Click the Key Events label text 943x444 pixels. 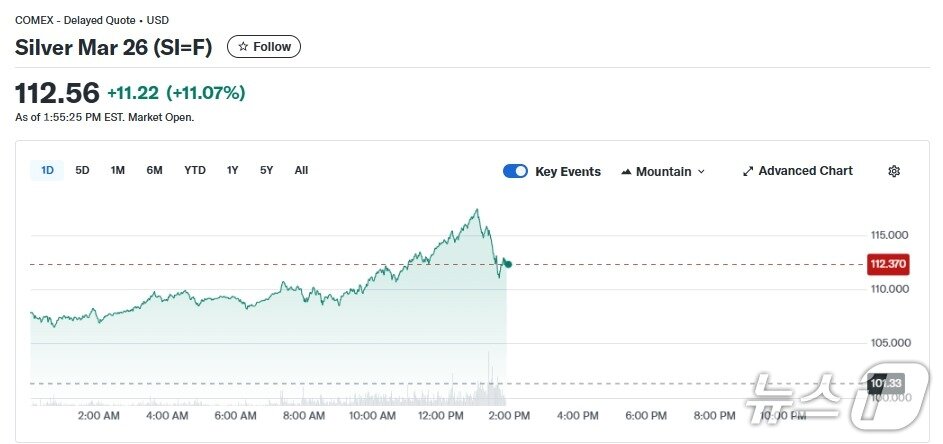click(x=568, y=171)
